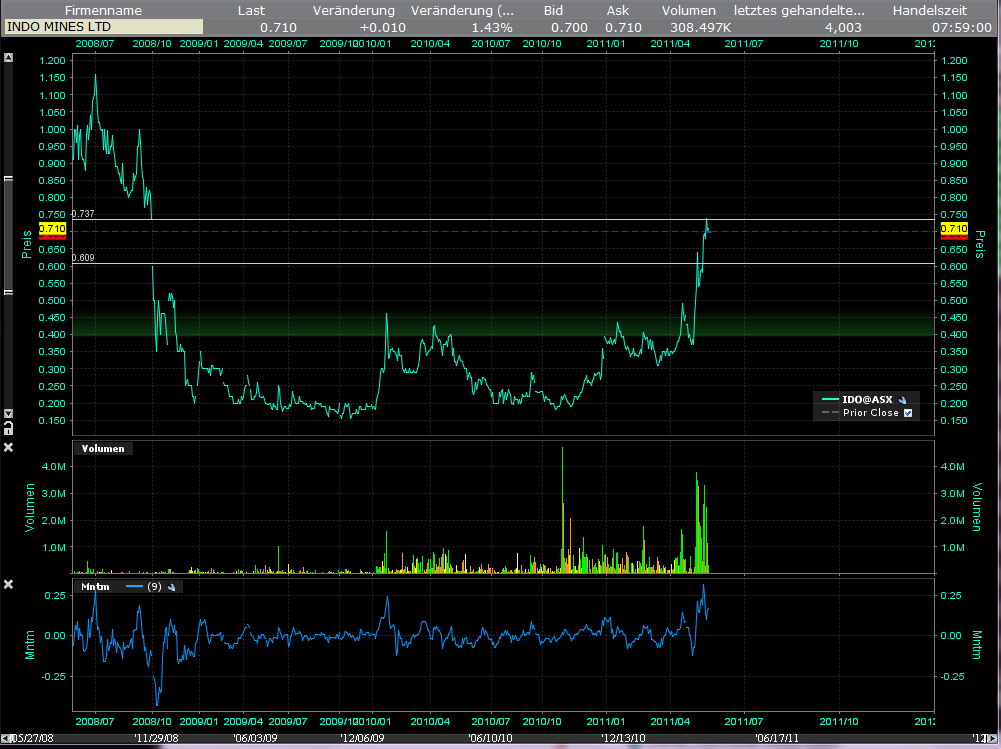
Task: Click the yellow 0.710 price label on the left axis
Action: click(x=52, y=229)
